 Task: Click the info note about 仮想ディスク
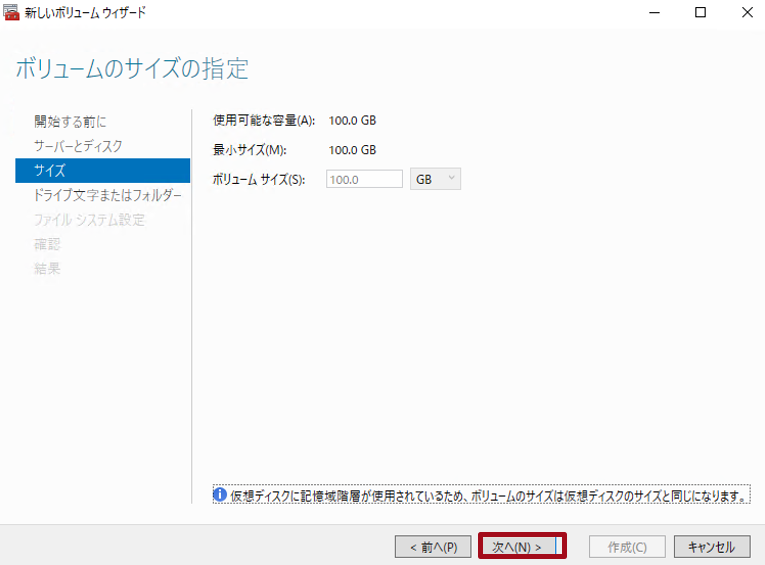tap(482, 494)
